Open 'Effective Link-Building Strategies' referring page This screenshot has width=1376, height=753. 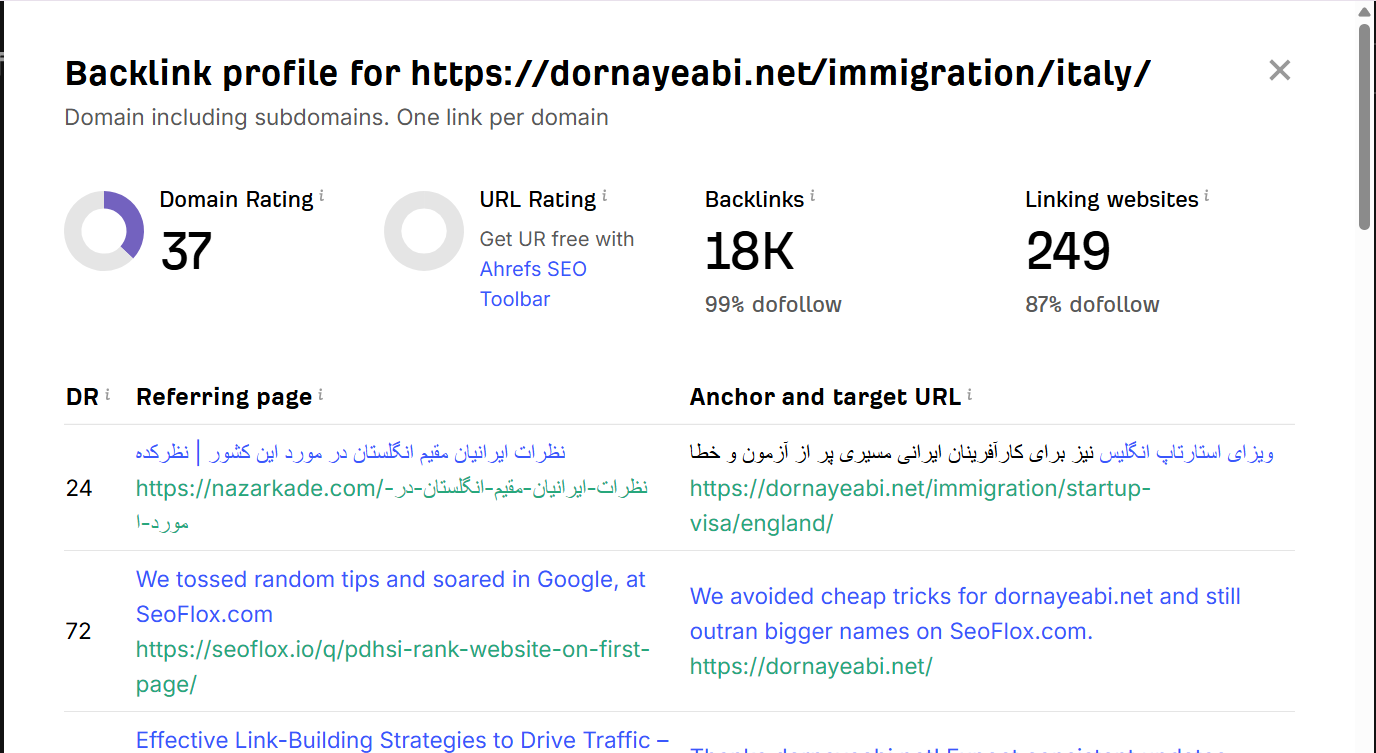click(x=402, y=740)
